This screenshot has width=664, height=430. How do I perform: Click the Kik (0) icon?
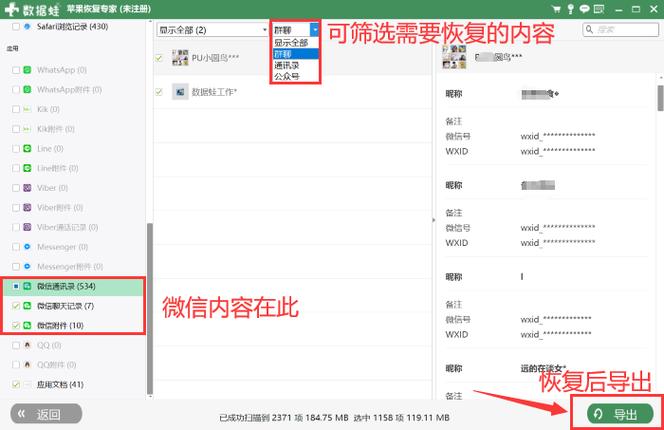(27, 109)
